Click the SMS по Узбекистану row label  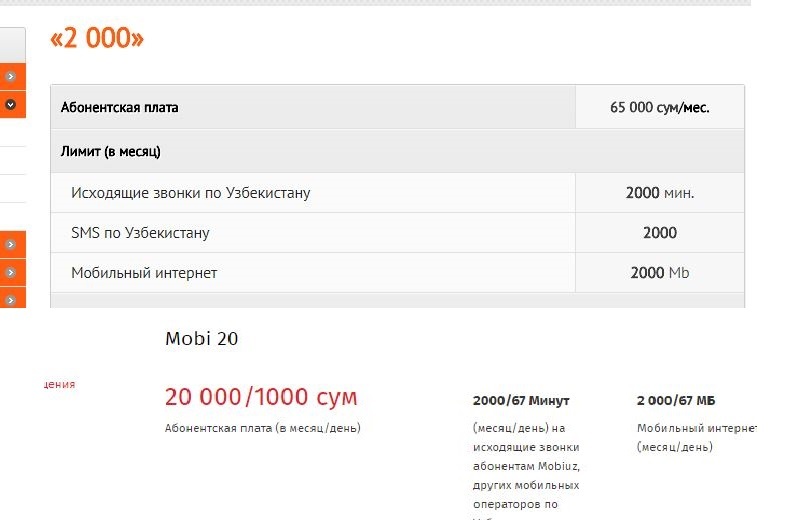click(140, 233)
